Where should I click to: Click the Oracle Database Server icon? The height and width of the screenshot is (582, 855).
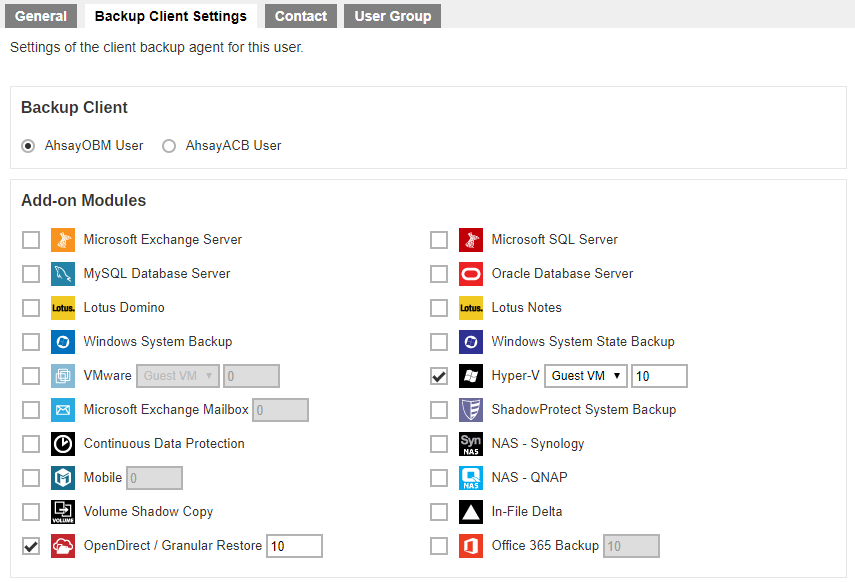point(470,273)
